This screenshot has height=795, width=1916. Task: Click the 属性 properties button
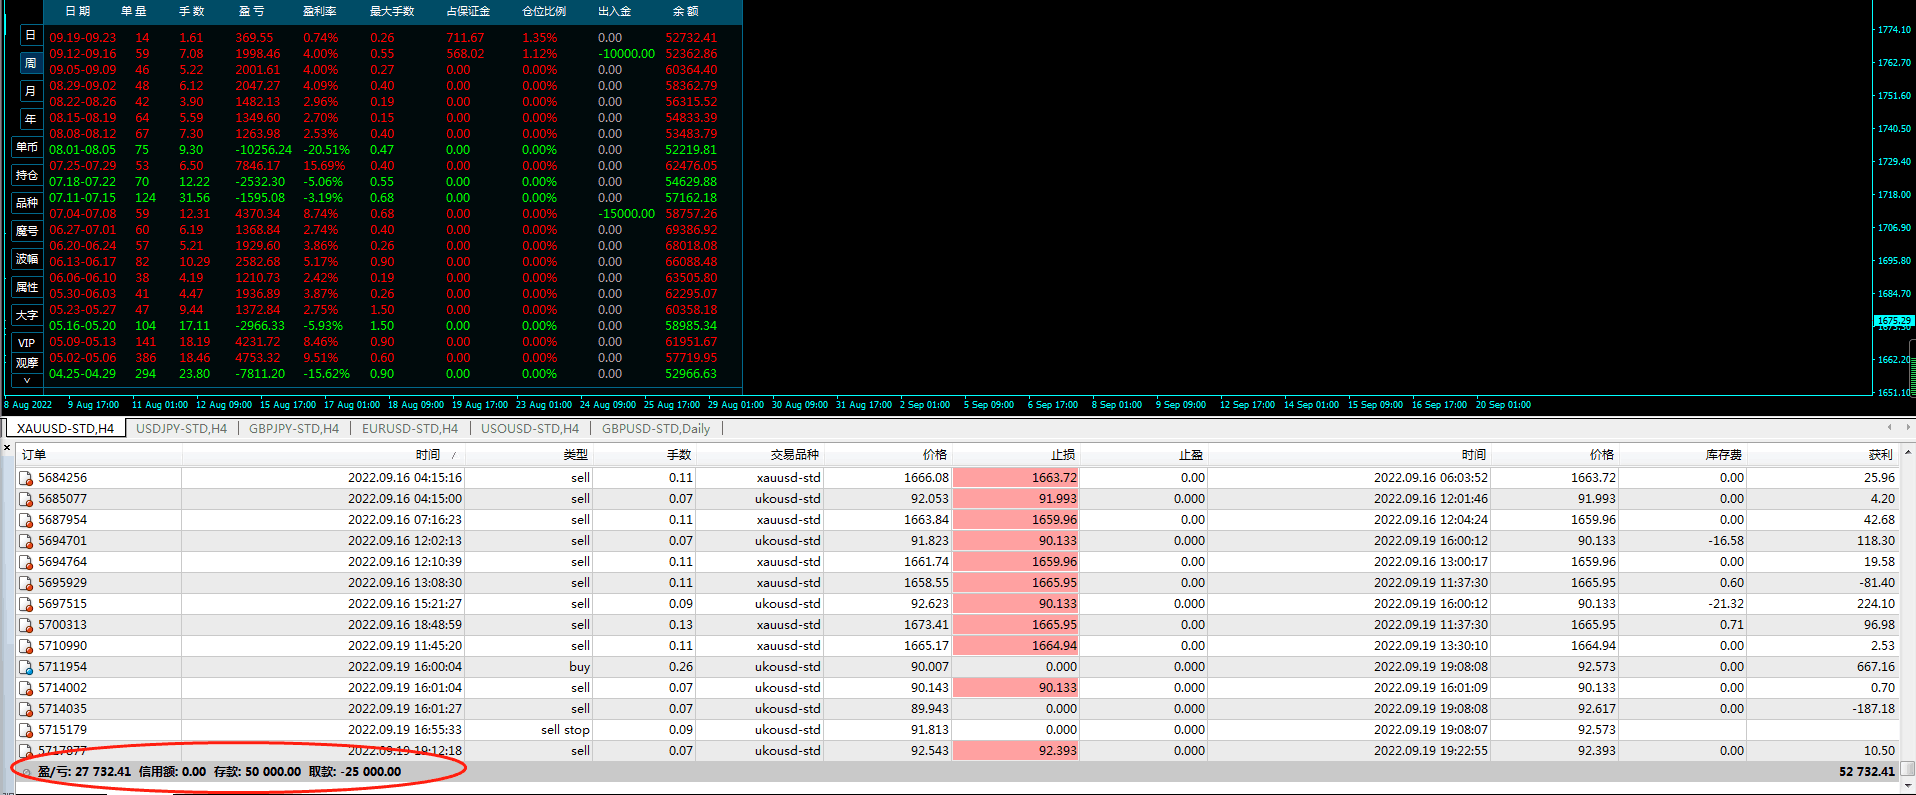coord(27,287)
